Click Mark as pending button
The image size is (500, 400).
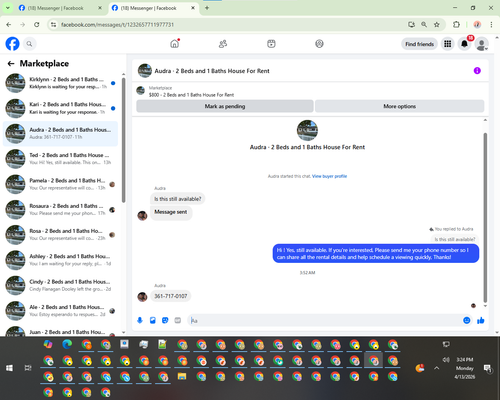click(x=225, y=106)
